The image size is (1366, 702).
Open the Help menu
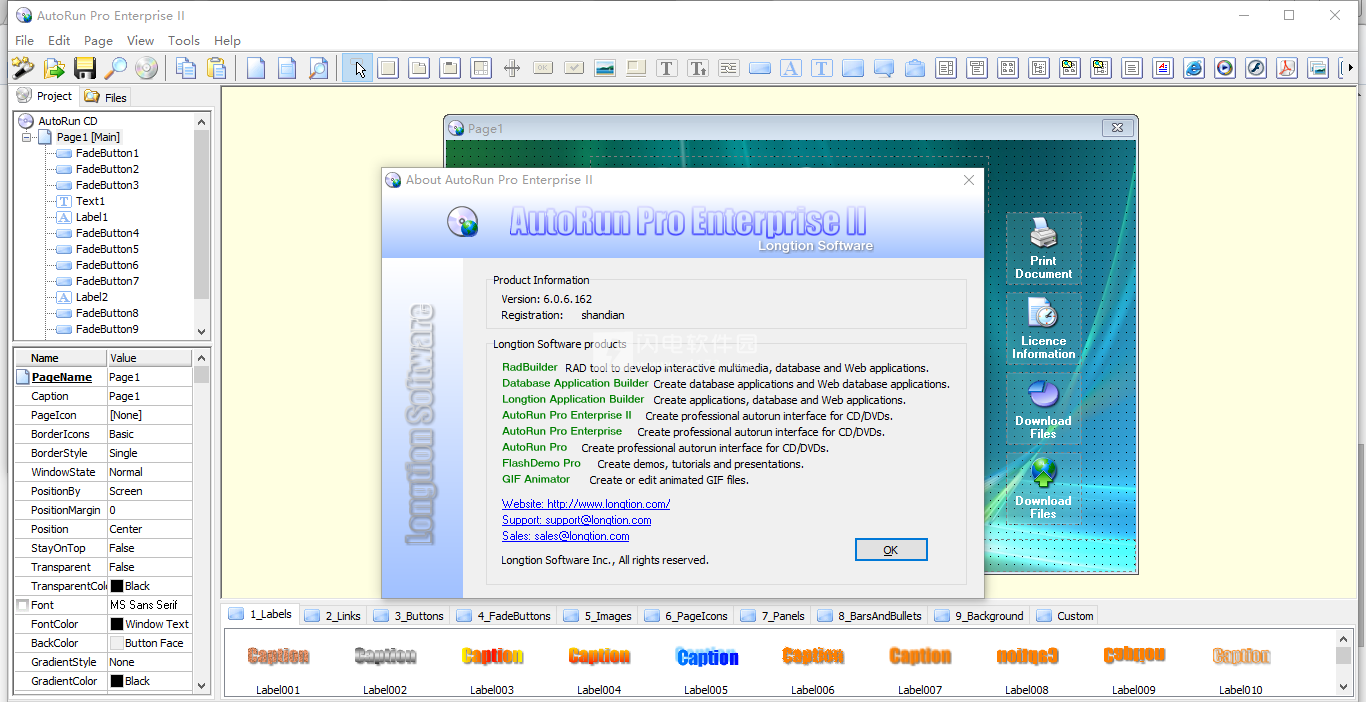(x=227, y=41)
